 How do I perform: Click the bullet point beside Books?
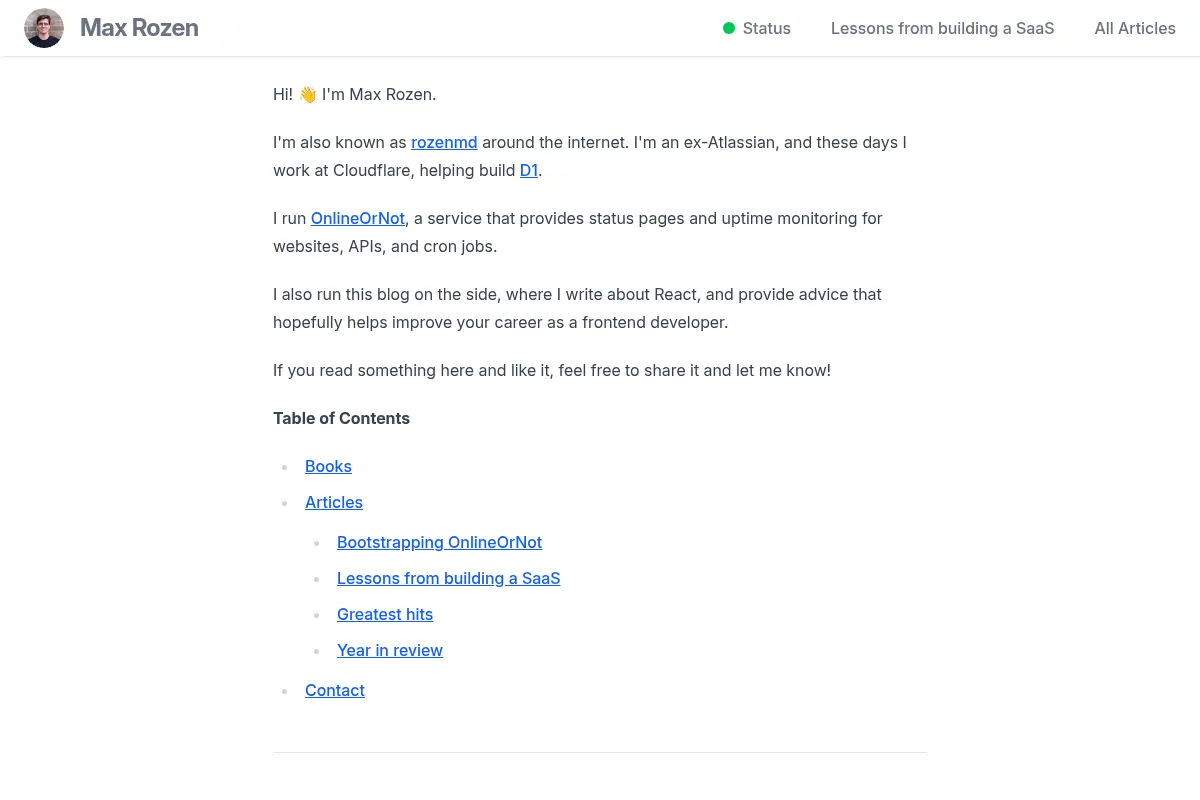(285, 467)
